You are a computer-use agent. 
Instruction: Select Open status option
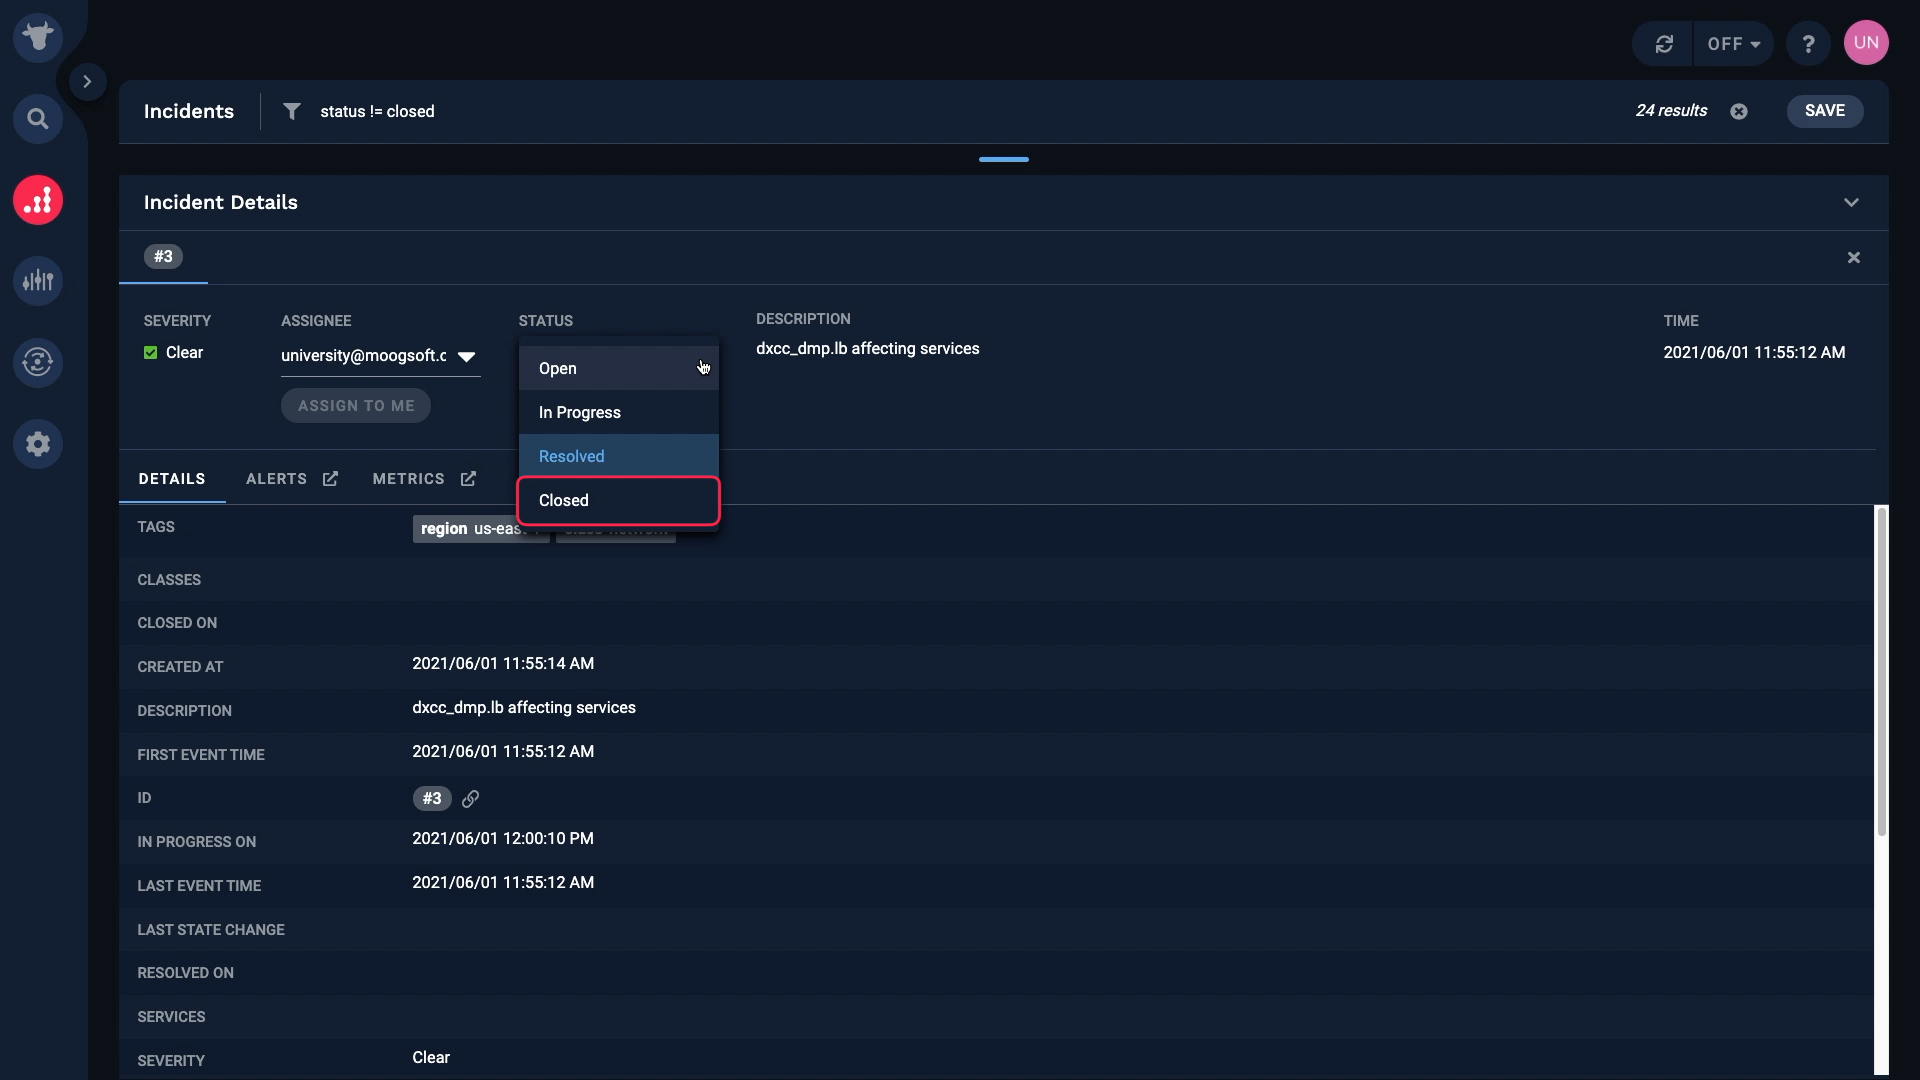tap(618, 368)
